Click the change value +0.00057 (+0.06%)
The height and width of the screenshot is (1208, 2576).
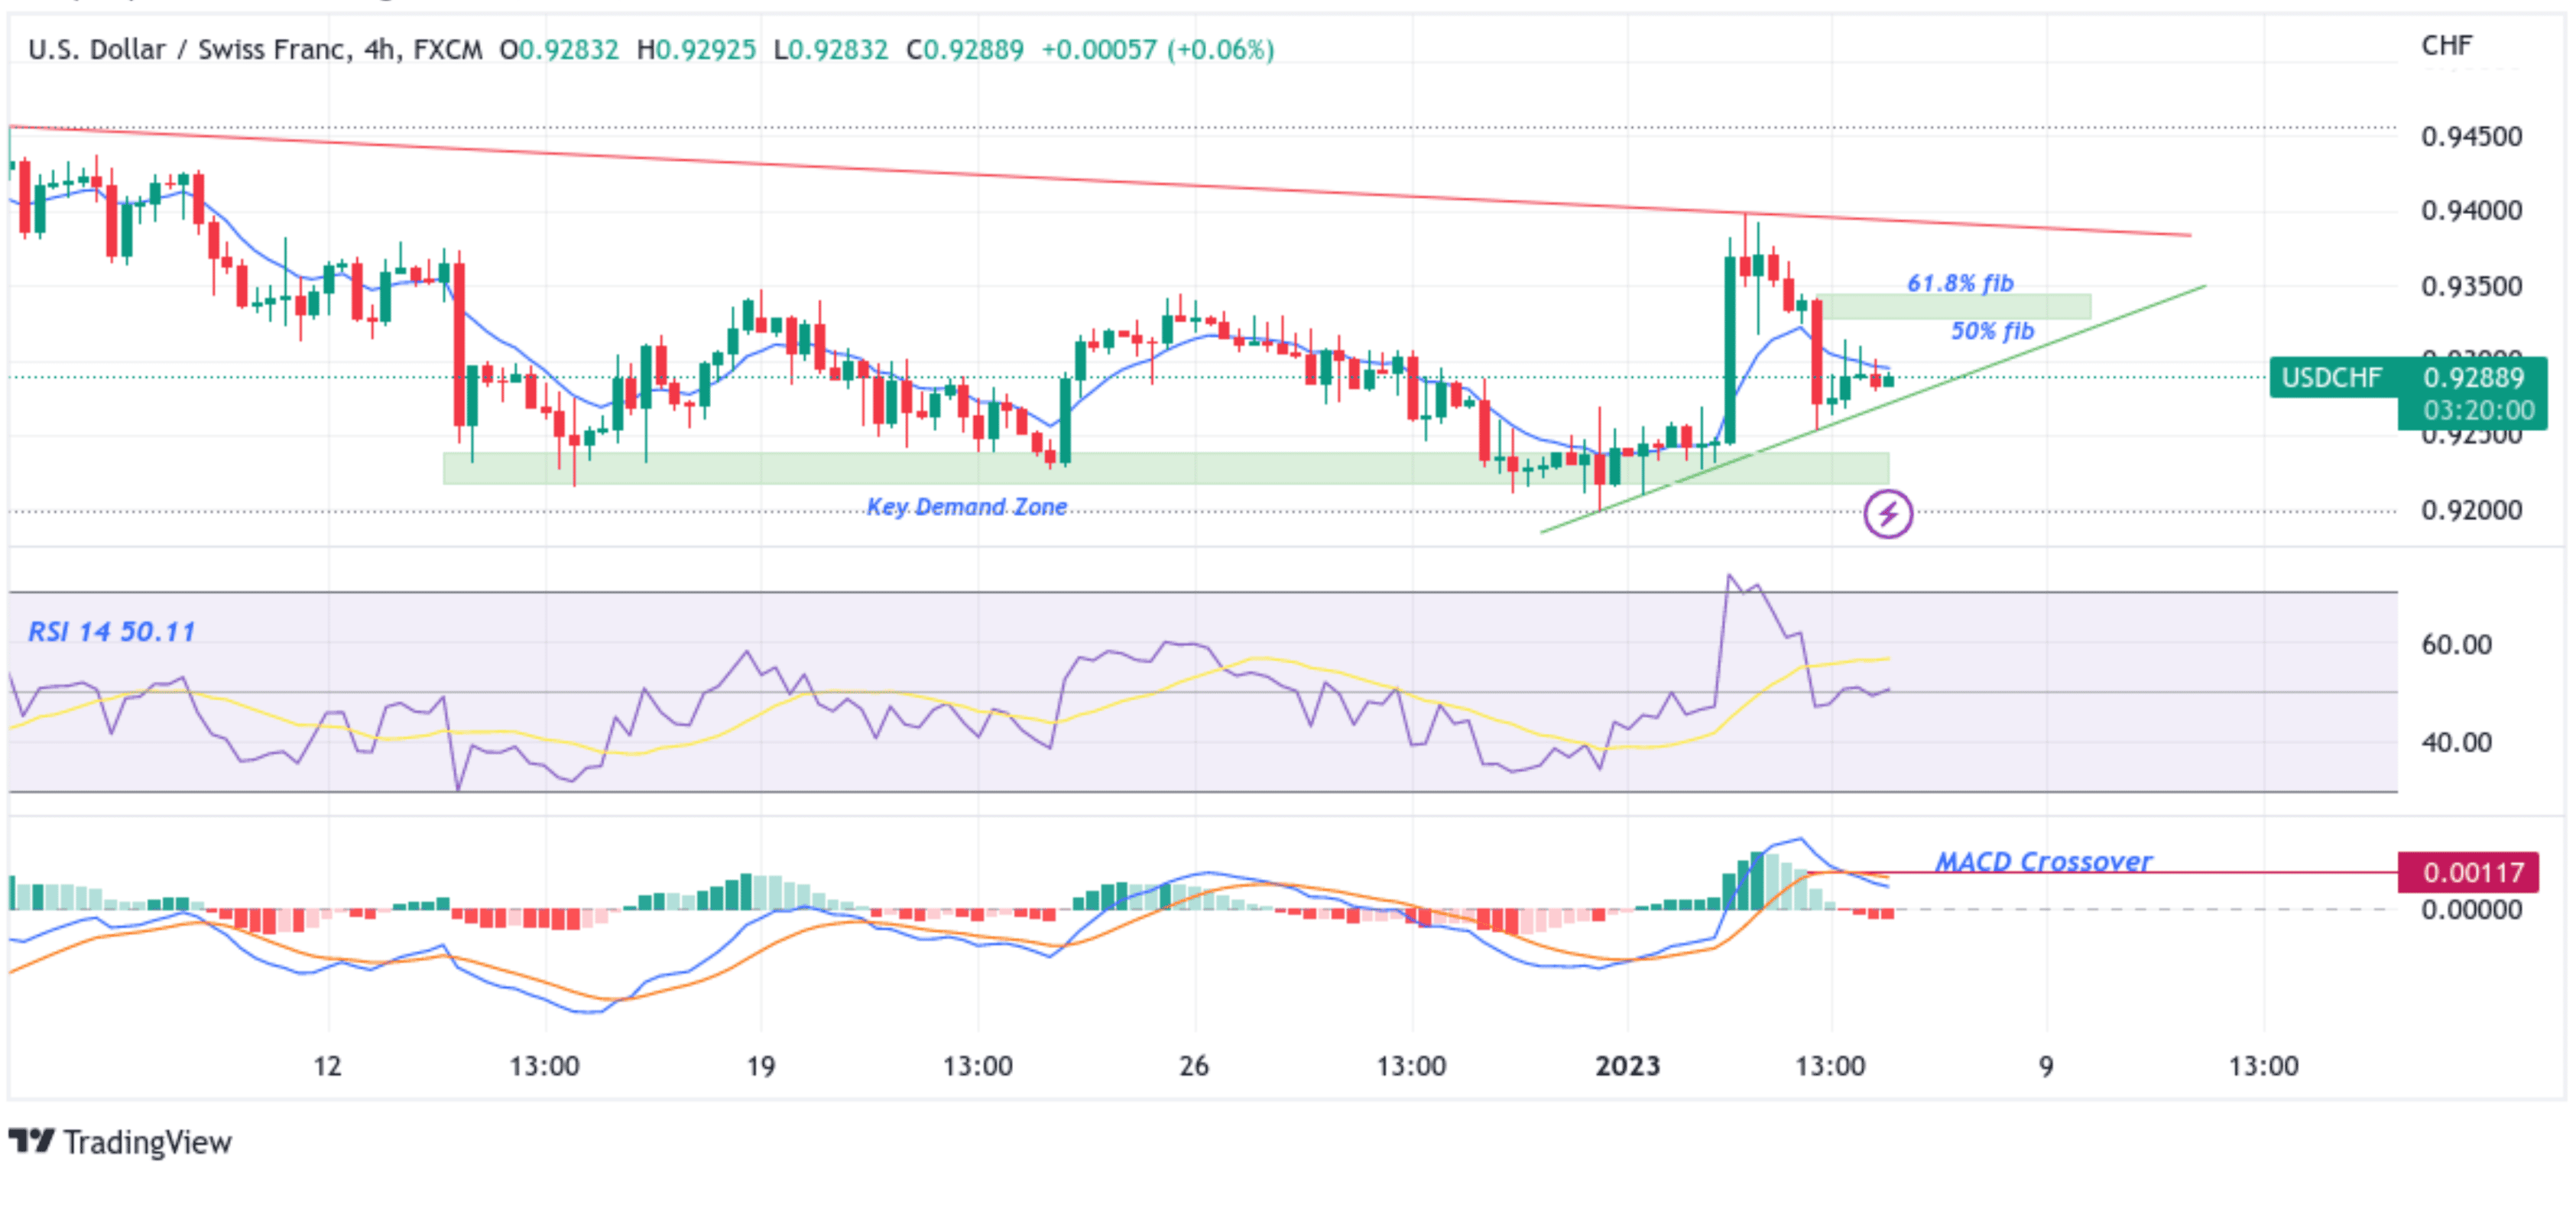[x=1158, y=49]
